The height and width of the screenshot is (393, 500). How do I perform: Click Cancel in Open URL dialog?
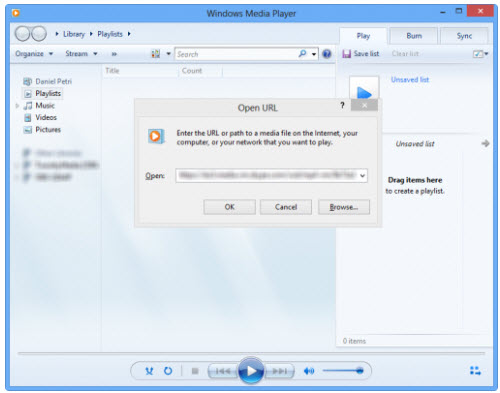[x=286, y=207]
